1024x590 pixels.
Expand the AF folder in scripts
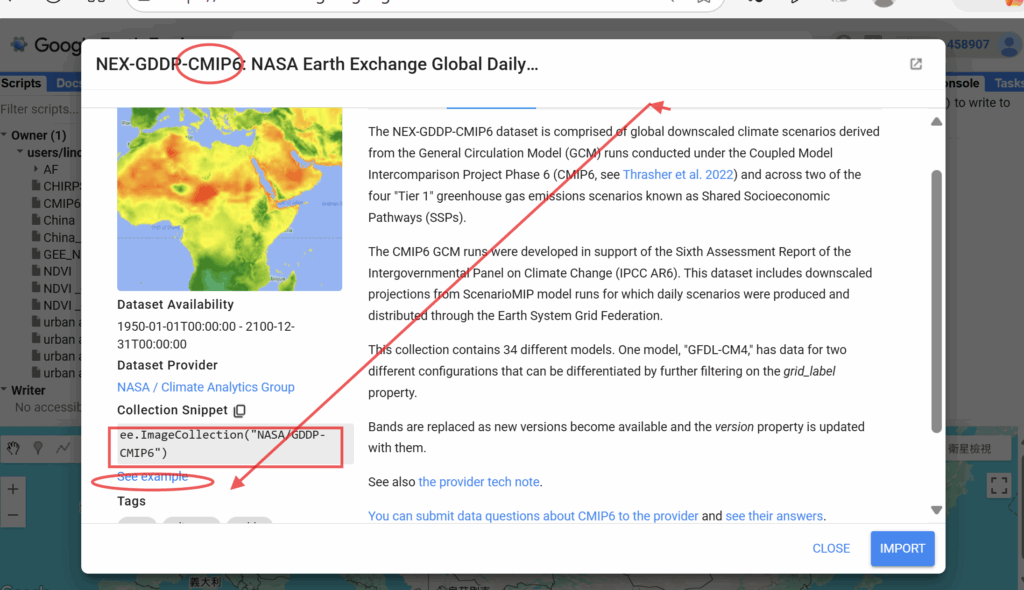tap(36, 170)
